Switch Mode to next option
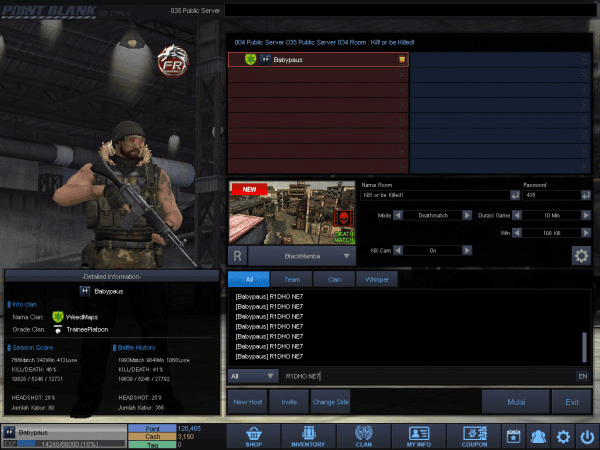The width and height of the screenshot is (600, 450). pos(467,215)
